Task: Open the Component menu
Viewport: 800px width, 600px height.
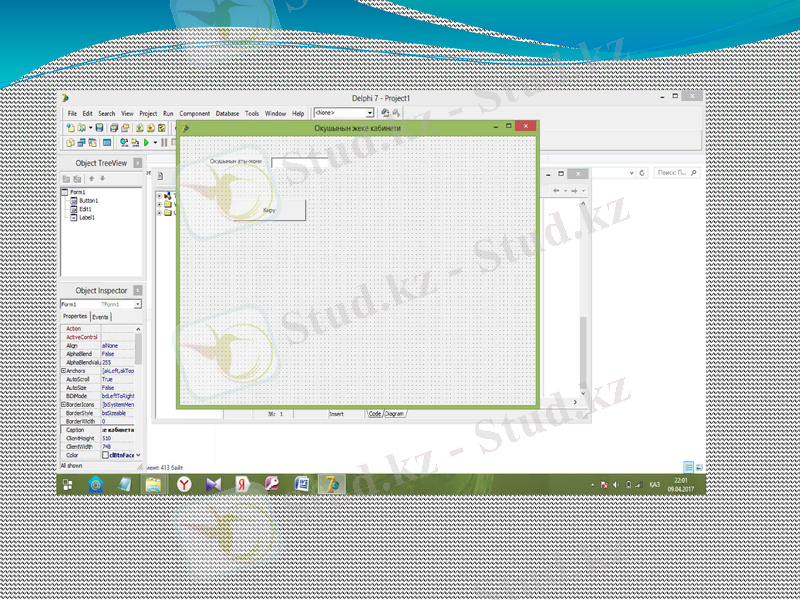Action: [x=194, y=113]
